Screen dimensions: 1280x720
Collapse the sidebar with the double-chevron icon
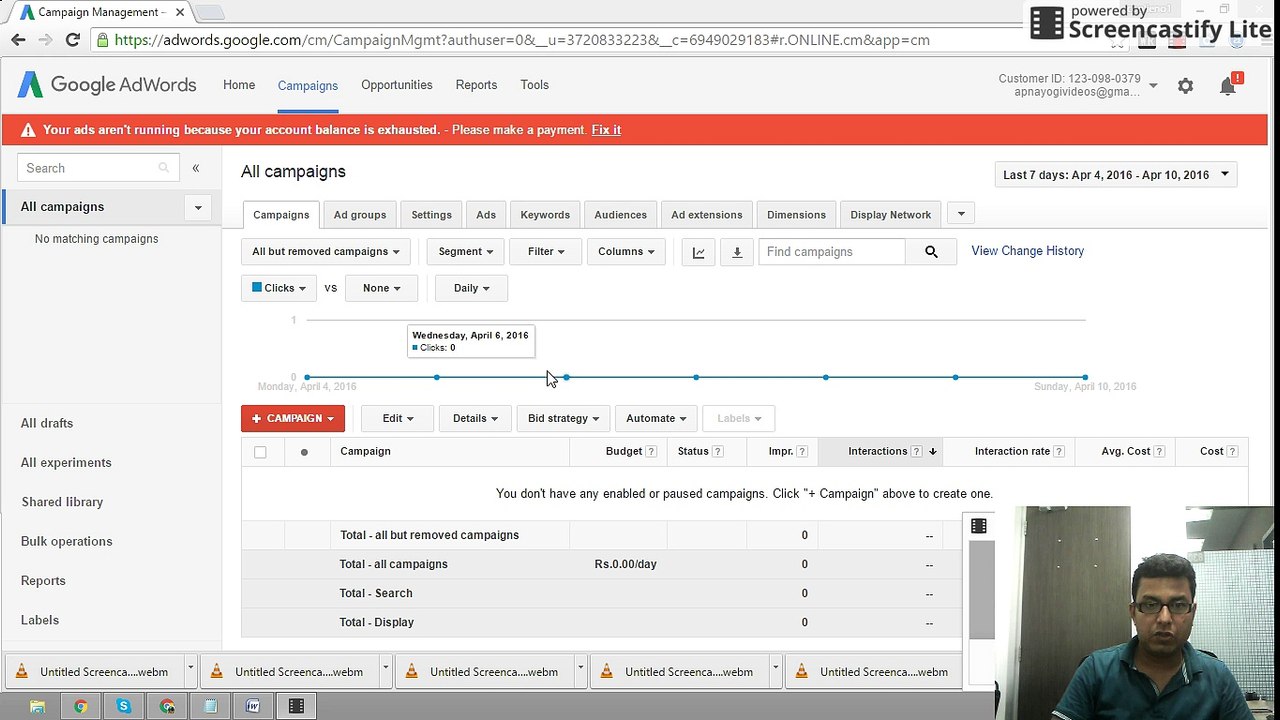[196, 168]
